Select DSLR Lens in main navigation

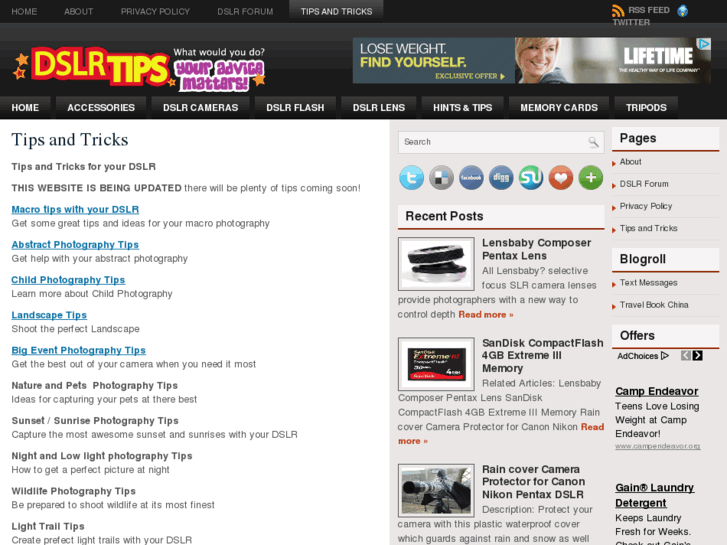tap(379, 108)
